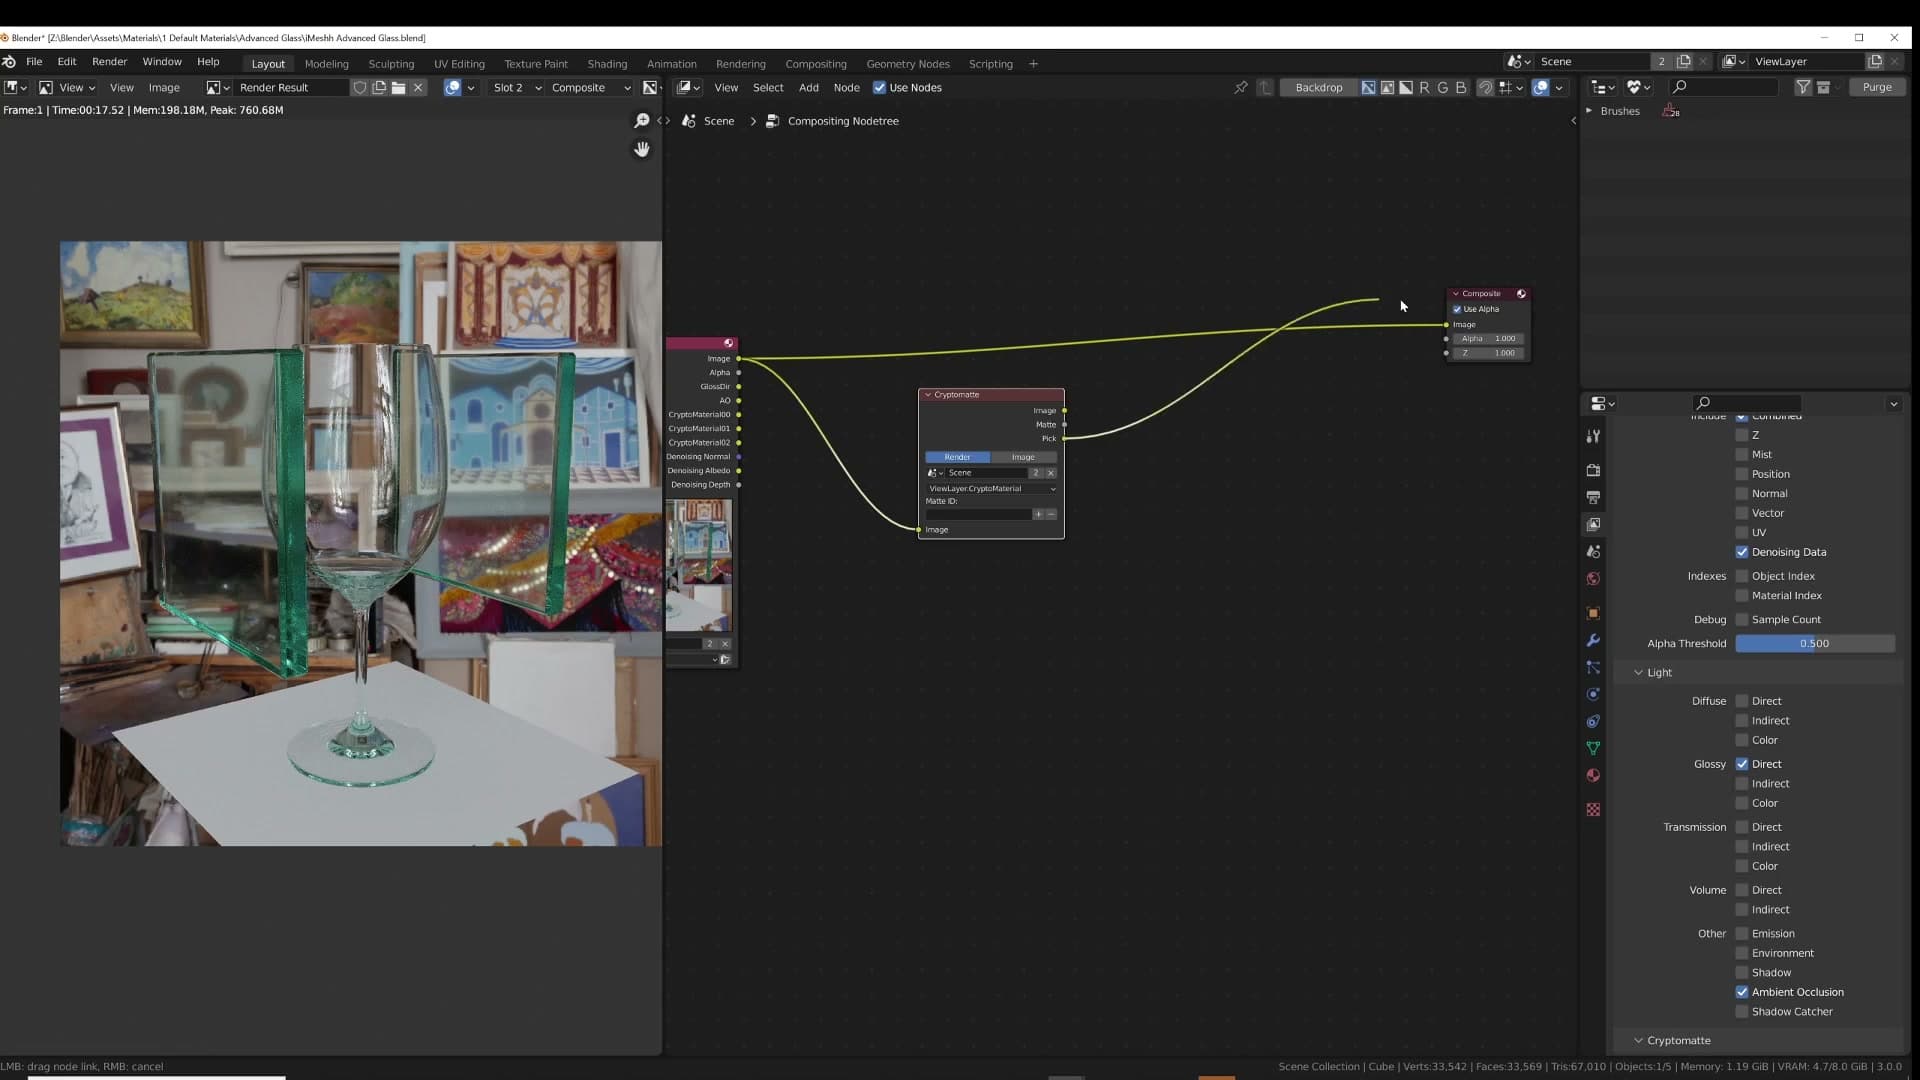1920x1080 pixels.
Task: Add a matte ID with plus button
Action: coord(1038,515)
